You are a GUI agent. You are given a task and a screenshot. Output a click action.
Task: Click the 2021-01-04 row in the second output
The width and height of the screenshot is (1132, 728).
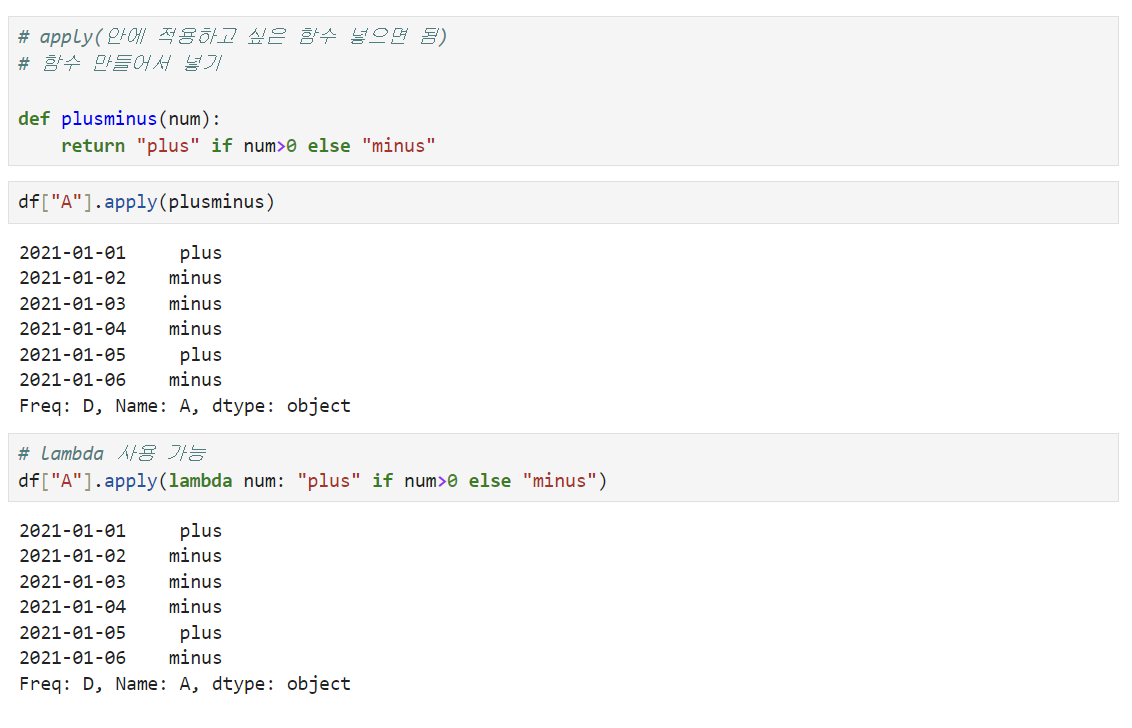click(x=121, y=607)
